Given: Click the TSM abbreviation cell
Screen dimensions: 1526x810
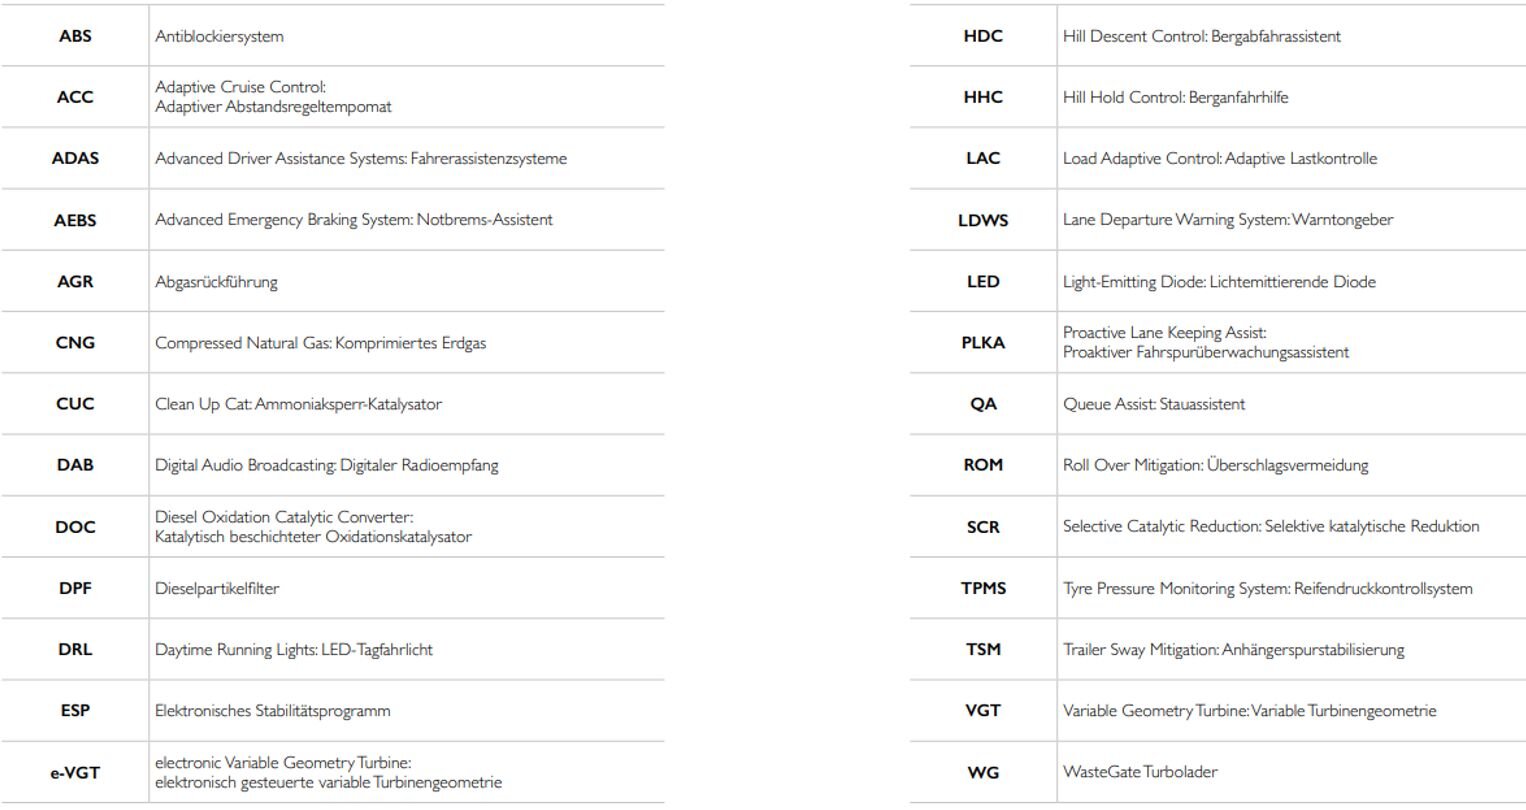Looking at the screenshot, I should 983,650.
